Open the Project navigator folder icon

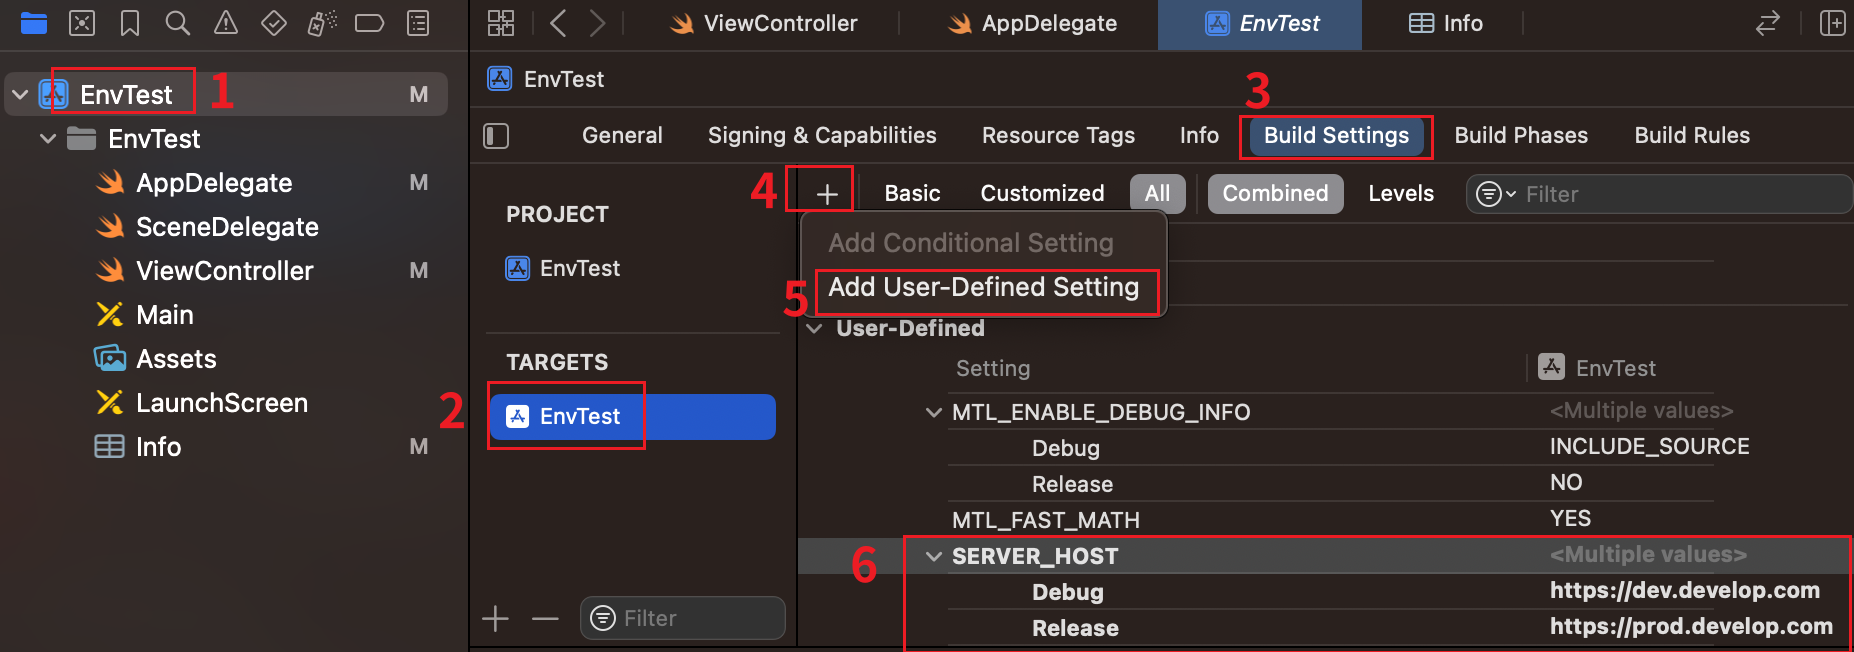tap(34, 23)
